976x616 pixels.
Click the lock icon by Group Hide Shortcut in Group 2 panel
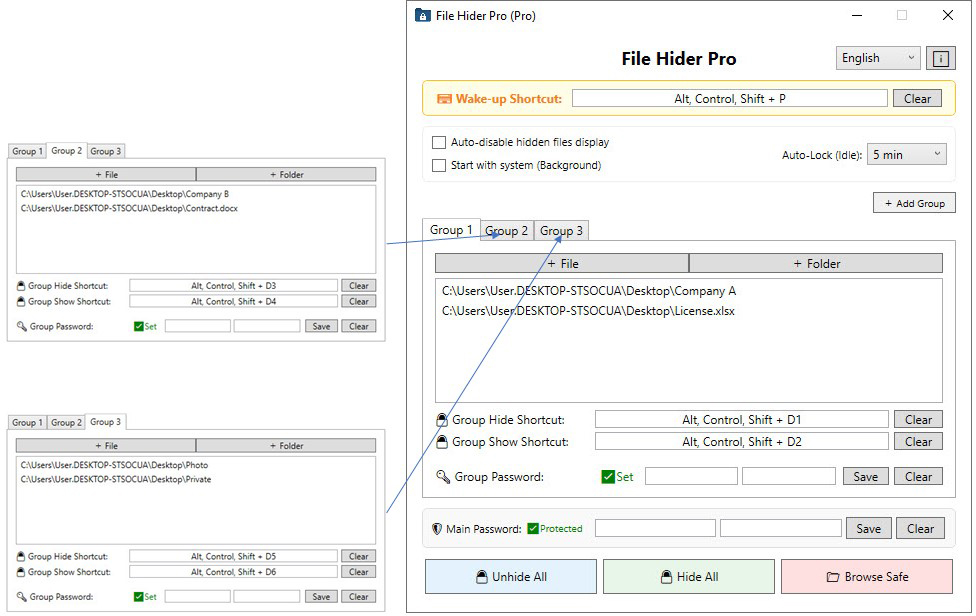click(21, 286)
